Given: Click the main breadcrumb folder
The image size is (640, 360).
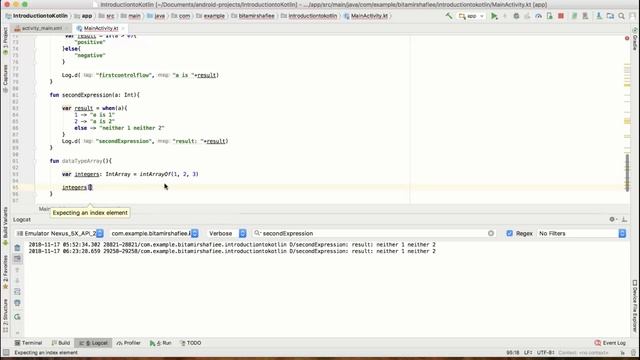Looking at the screenshot, I should pyautogui.click(x=131, y=16).
